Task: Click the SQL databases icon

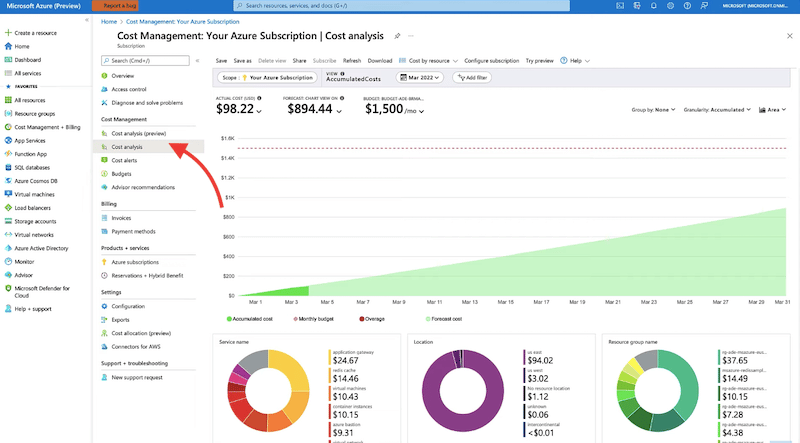Action: 8,167
